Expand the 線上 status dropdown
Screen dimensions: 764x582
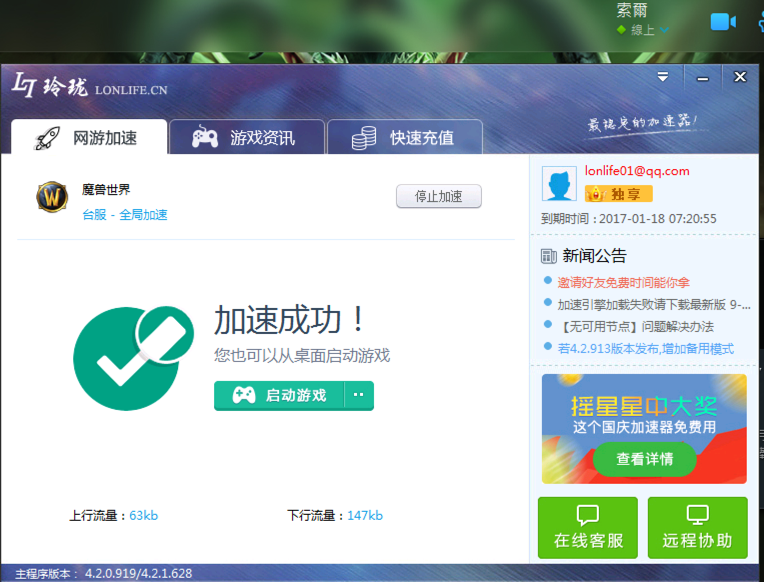664,30
